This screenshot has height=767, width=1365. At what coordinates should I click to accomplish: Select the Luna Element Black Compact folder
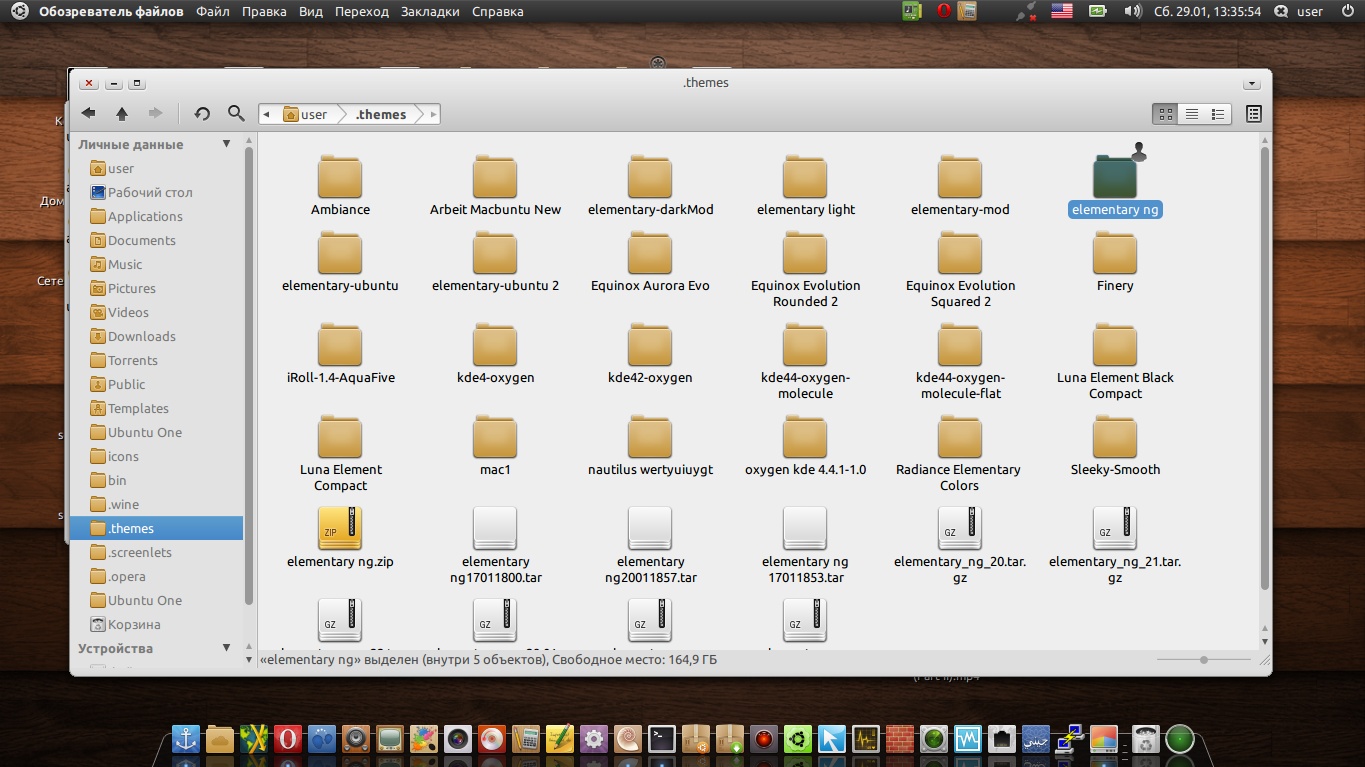1115,362
